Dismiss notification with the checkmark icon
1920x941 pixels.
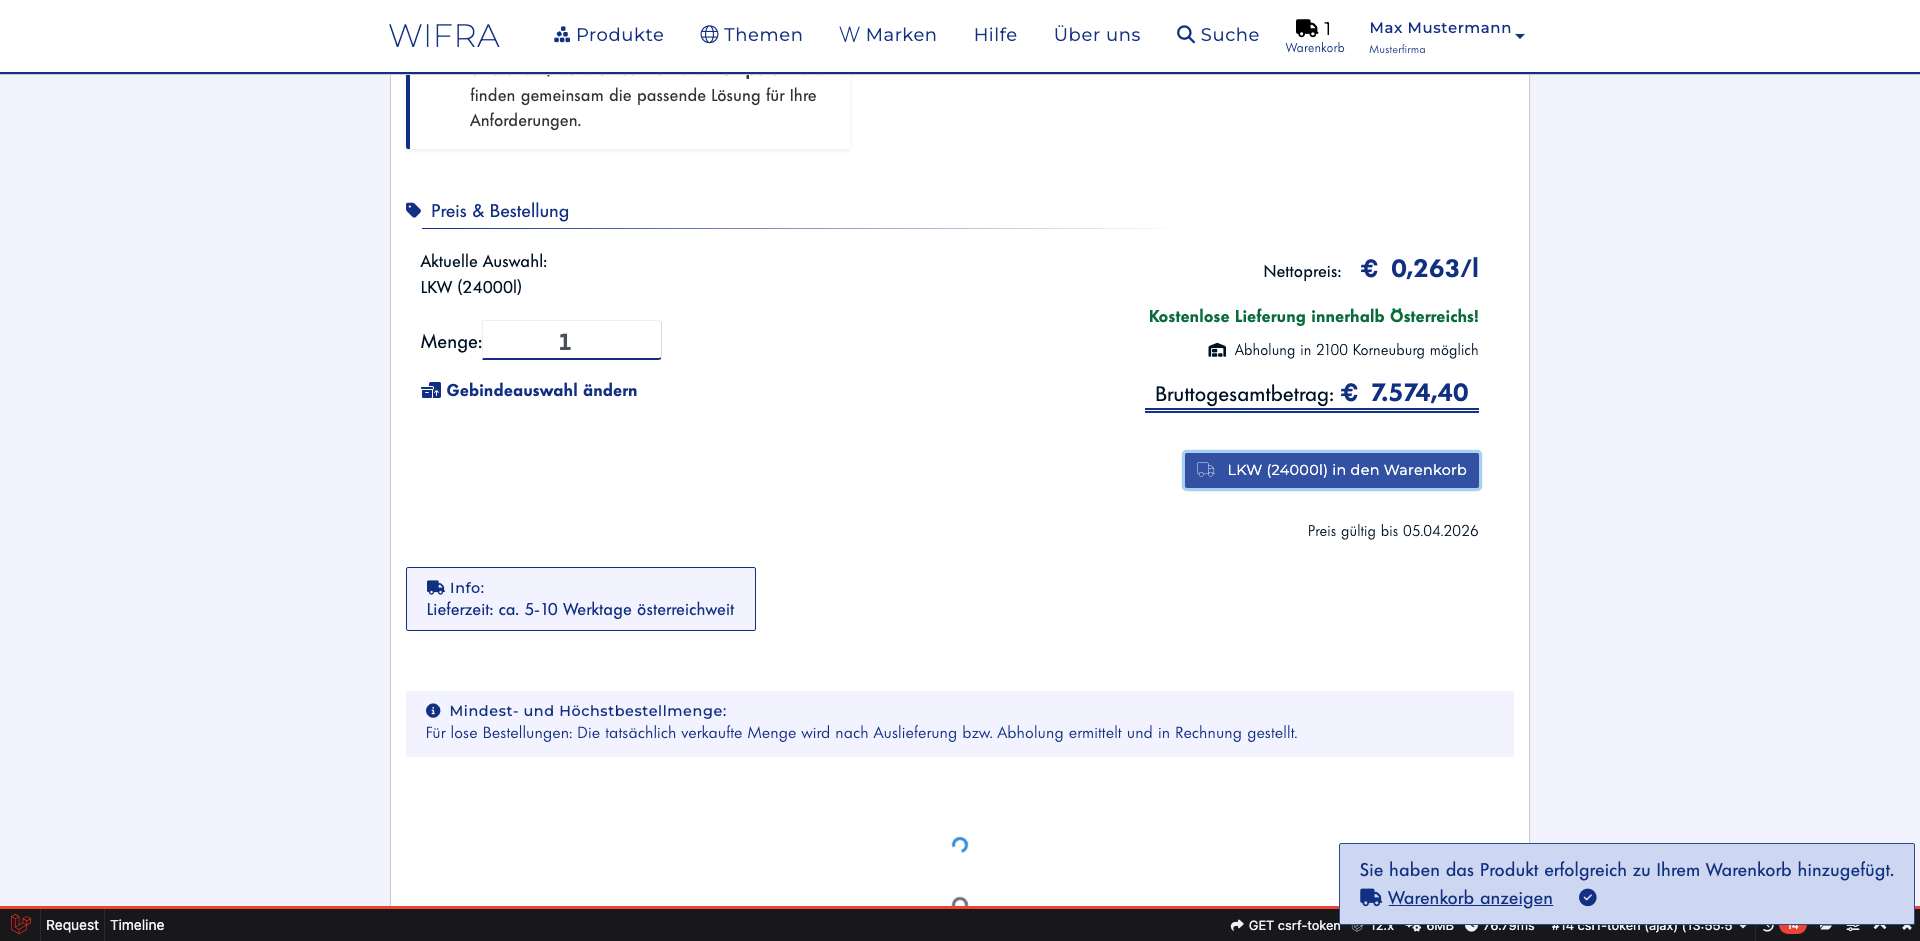click(x=1587, y=898)
